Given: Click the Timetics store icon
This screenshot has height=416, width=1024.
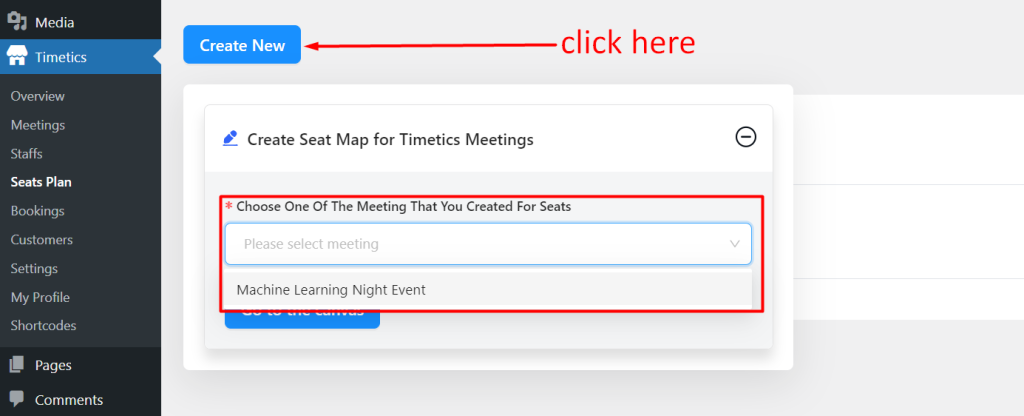Looking at the screenshot, I should click(17, 57).
